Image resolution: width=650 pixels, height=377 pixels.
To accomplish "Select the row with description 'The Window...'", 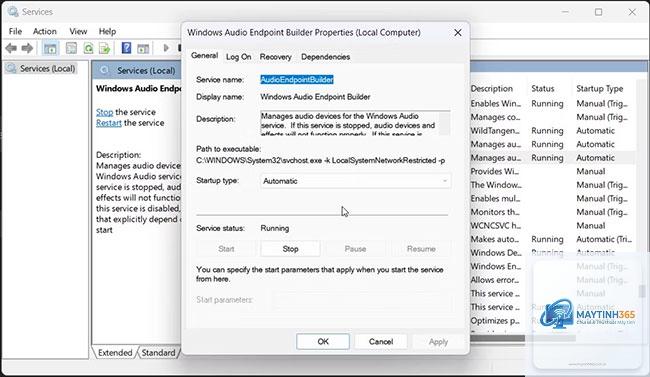I will pos(553,185).
